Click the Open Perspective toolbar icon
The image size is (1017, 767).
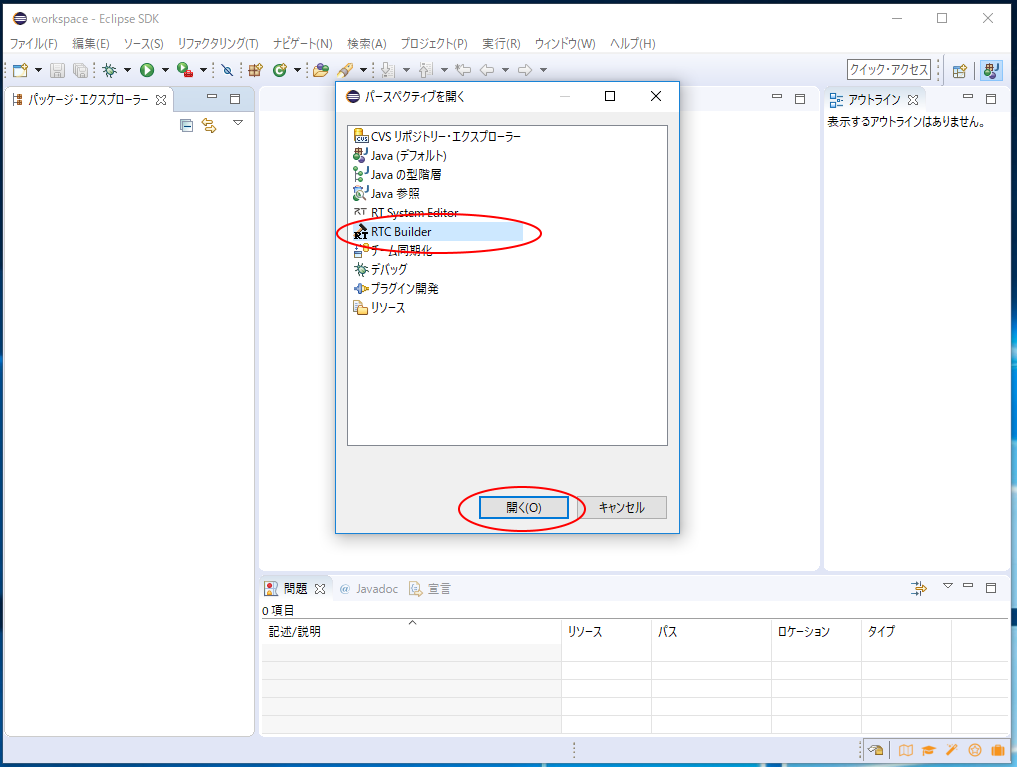[x=959, y=70]
